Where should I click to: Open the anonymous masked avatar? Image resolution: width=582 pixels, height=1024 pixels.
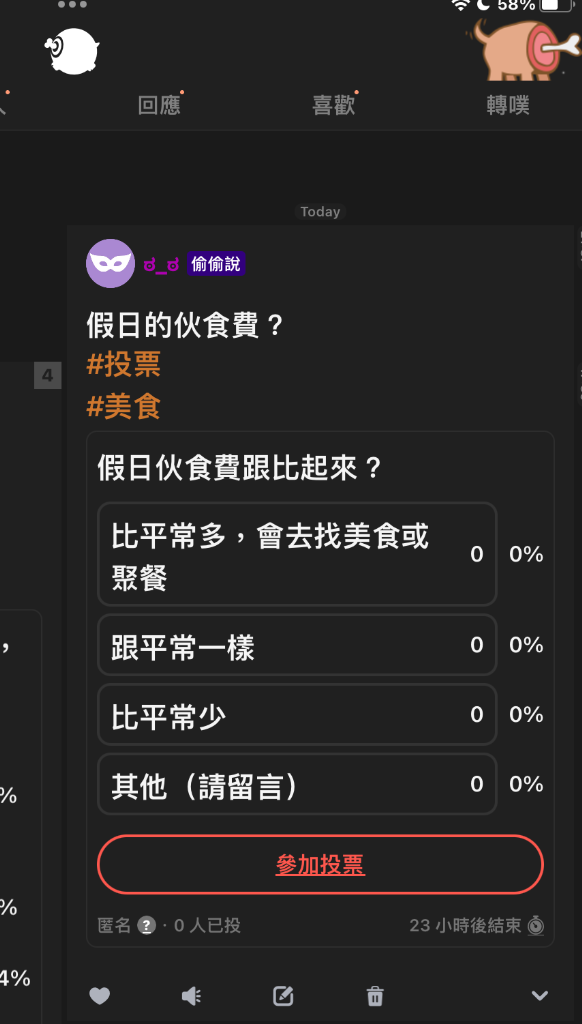110,263
